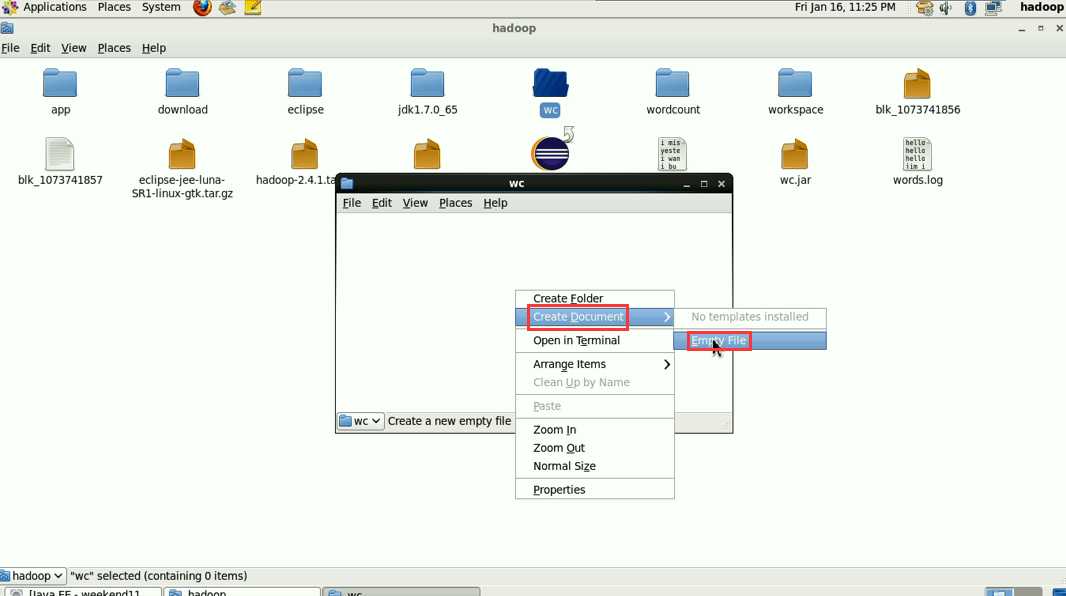Viewport: 1066px width, 596px height.
Task: Expand the Arrange Items submenu
Action: tap(595, 364)
